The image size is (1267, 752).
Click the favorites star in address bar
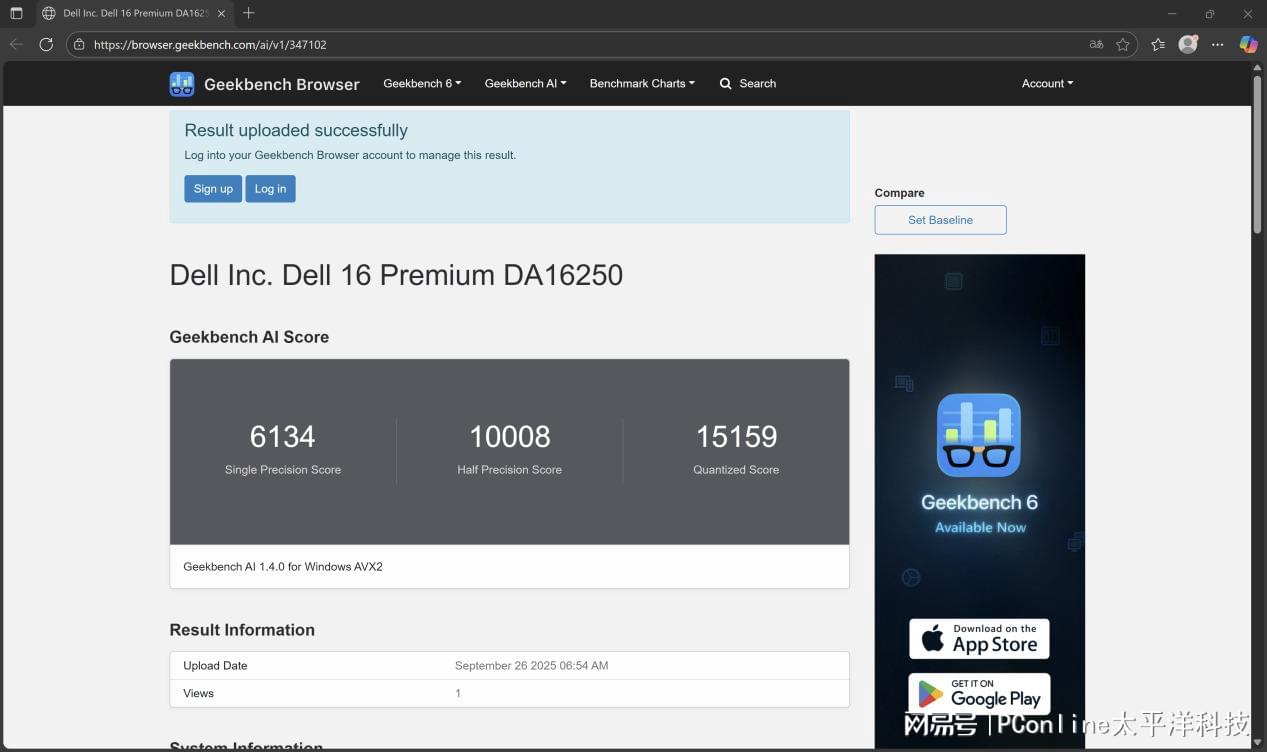[x=1123, y=44]
